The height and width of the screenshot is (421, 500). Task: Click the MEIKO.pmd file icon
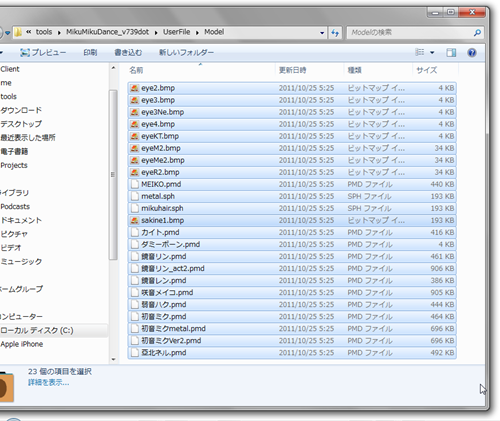tap(134, 184)
